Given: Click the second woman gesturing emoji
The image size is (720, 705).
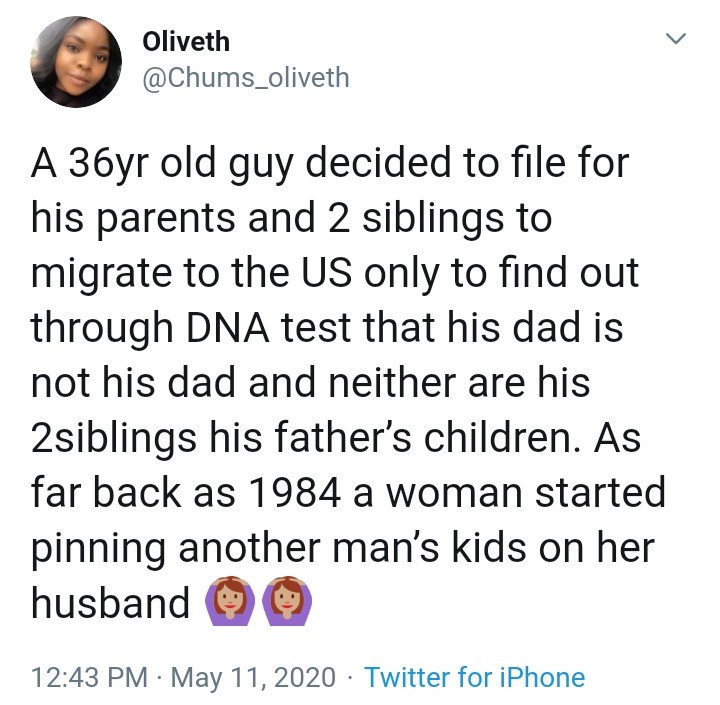Looking at the screenshot, I should [283, 601].
